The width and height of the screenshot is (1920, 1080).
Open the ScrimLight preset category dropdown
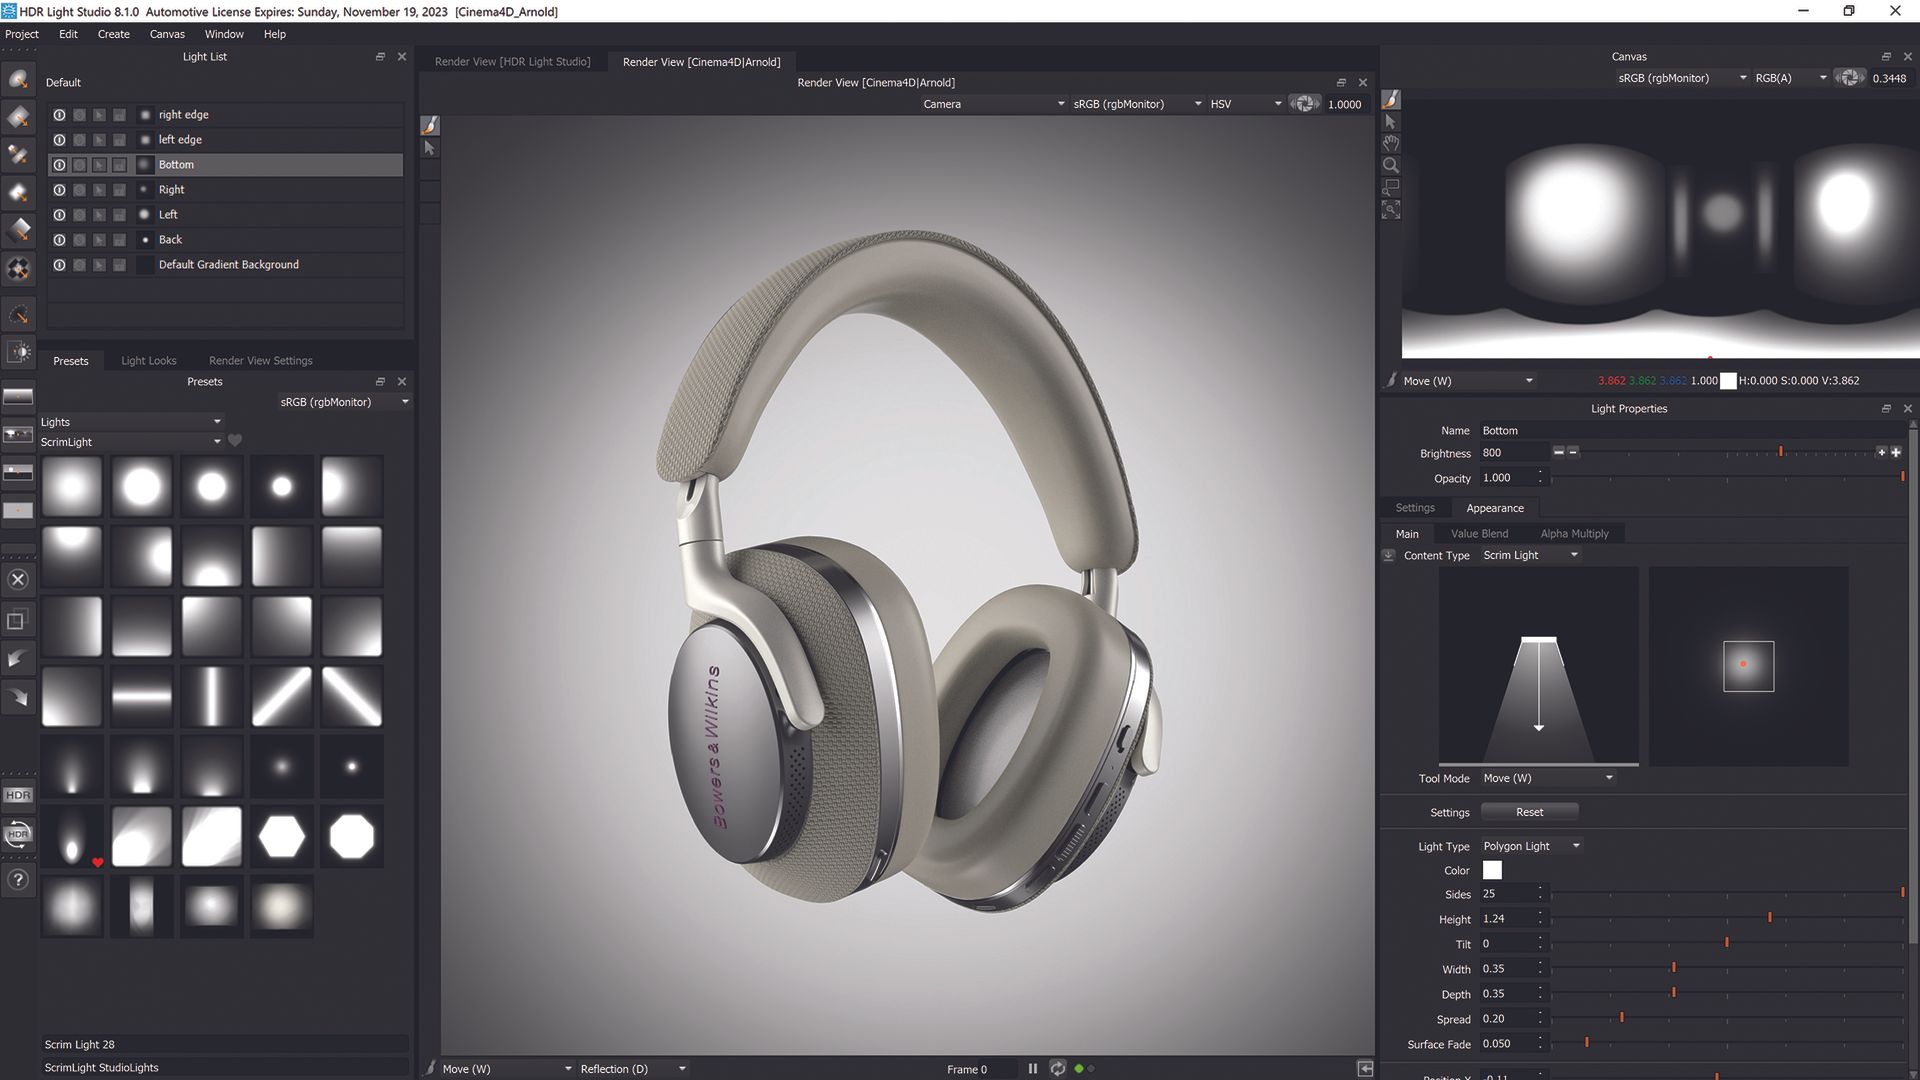pos(217,441)
